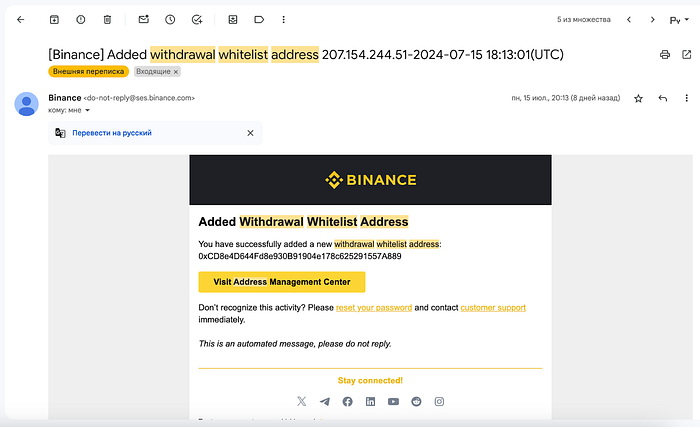
Task: Open Binance's Telegram social icon
Action: tap(325, 402)
